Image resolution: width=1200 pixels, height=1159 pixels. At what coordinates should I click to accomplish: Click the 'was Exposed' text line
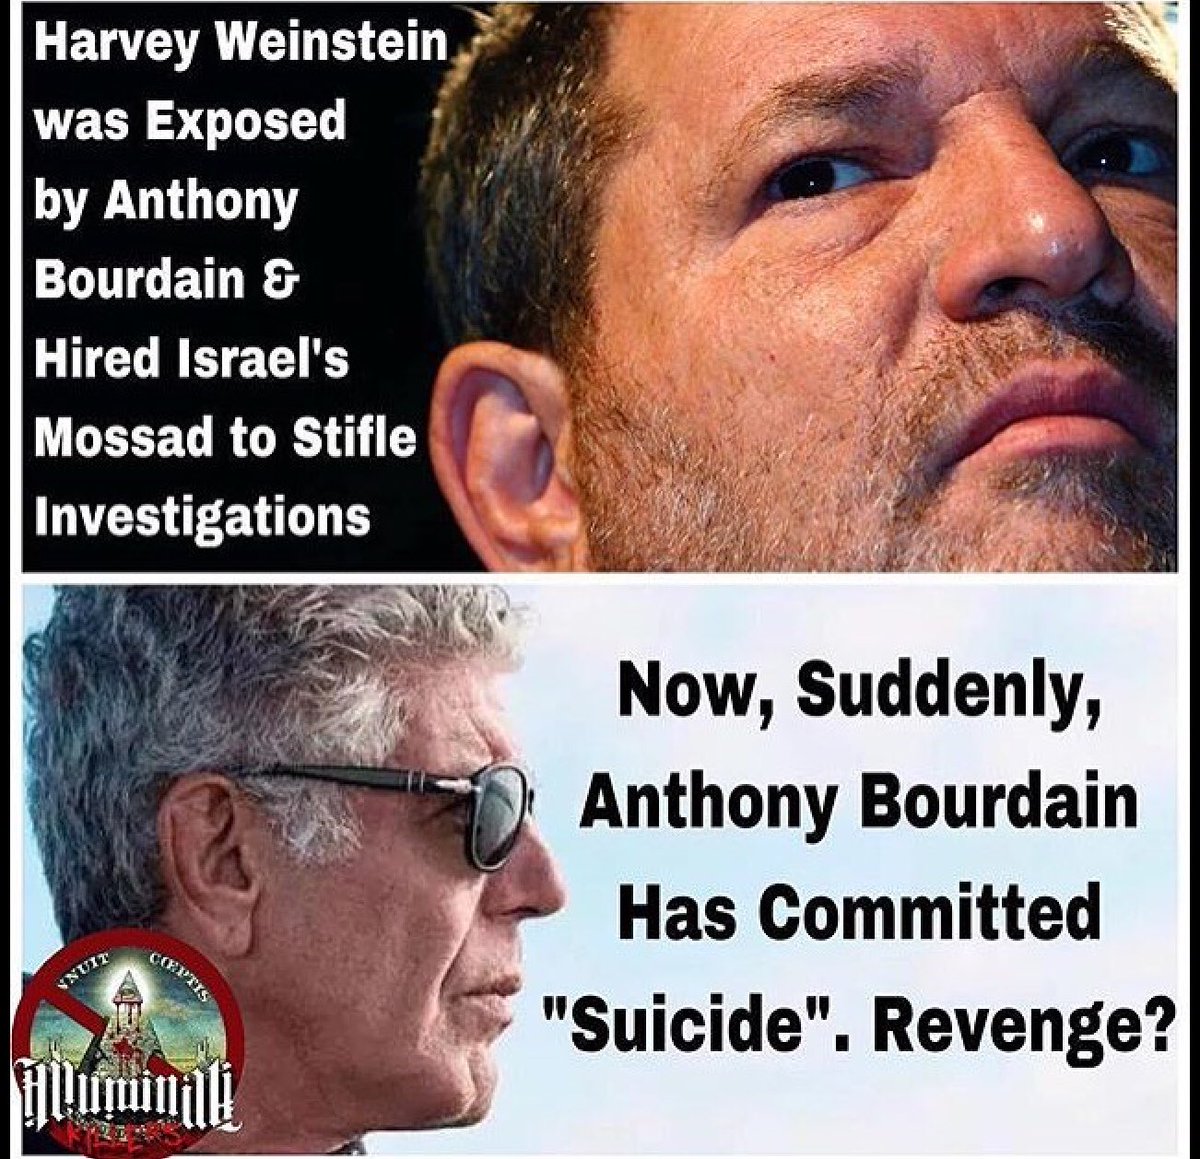click(x=190, y=123)
